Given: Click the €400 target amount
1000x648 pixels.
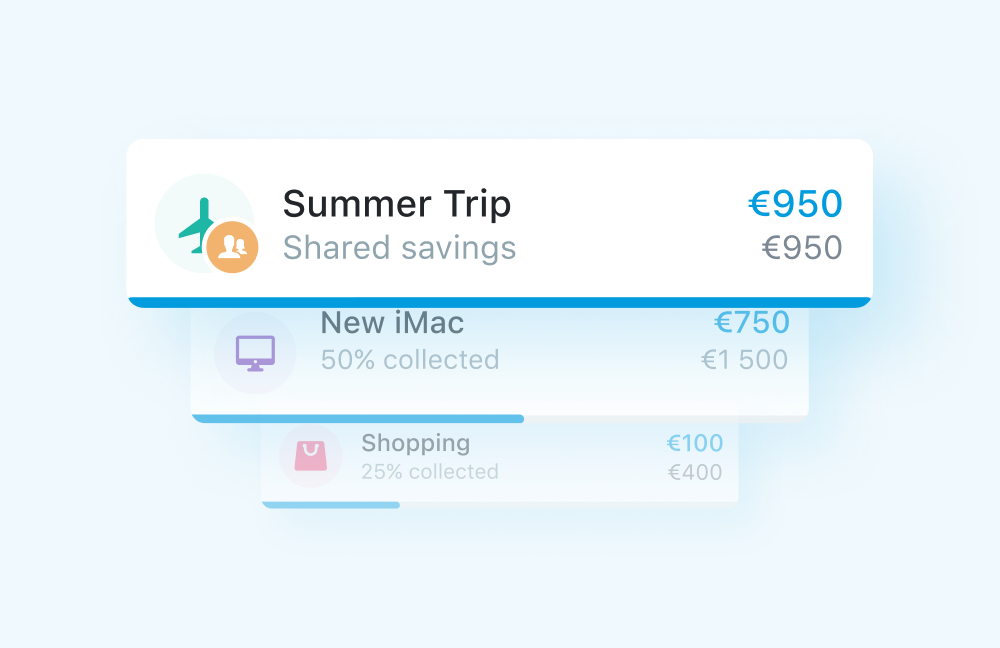Looking at the screenshot, I should [694, 472].
